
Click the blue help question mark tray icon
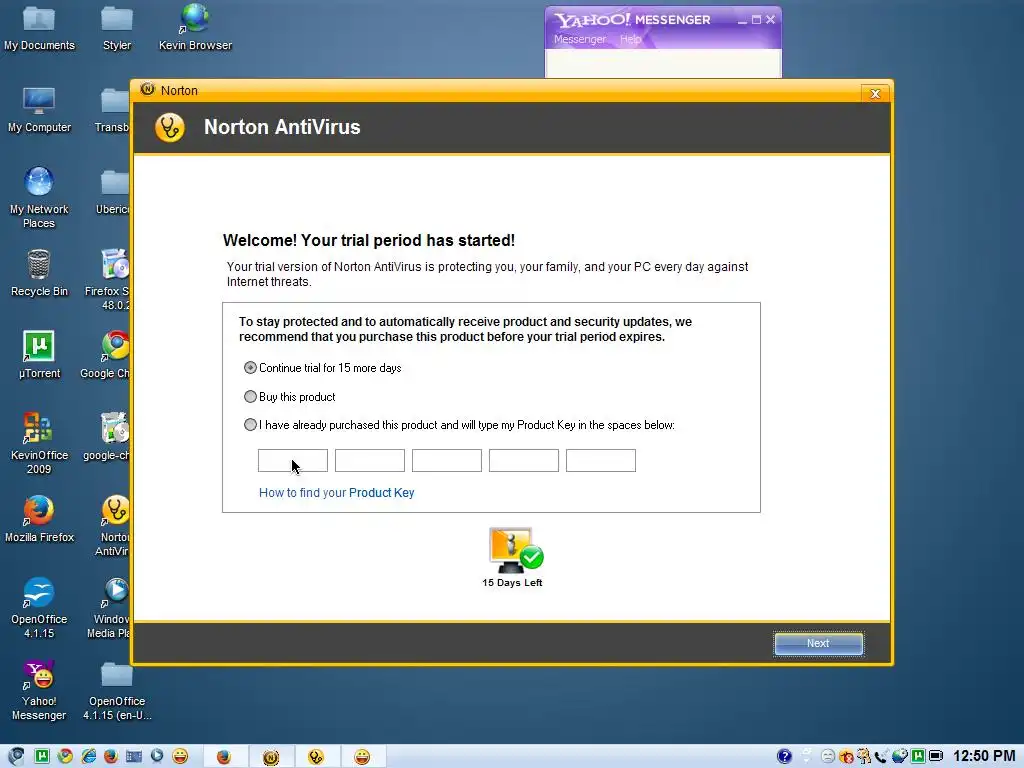(784, 756)
